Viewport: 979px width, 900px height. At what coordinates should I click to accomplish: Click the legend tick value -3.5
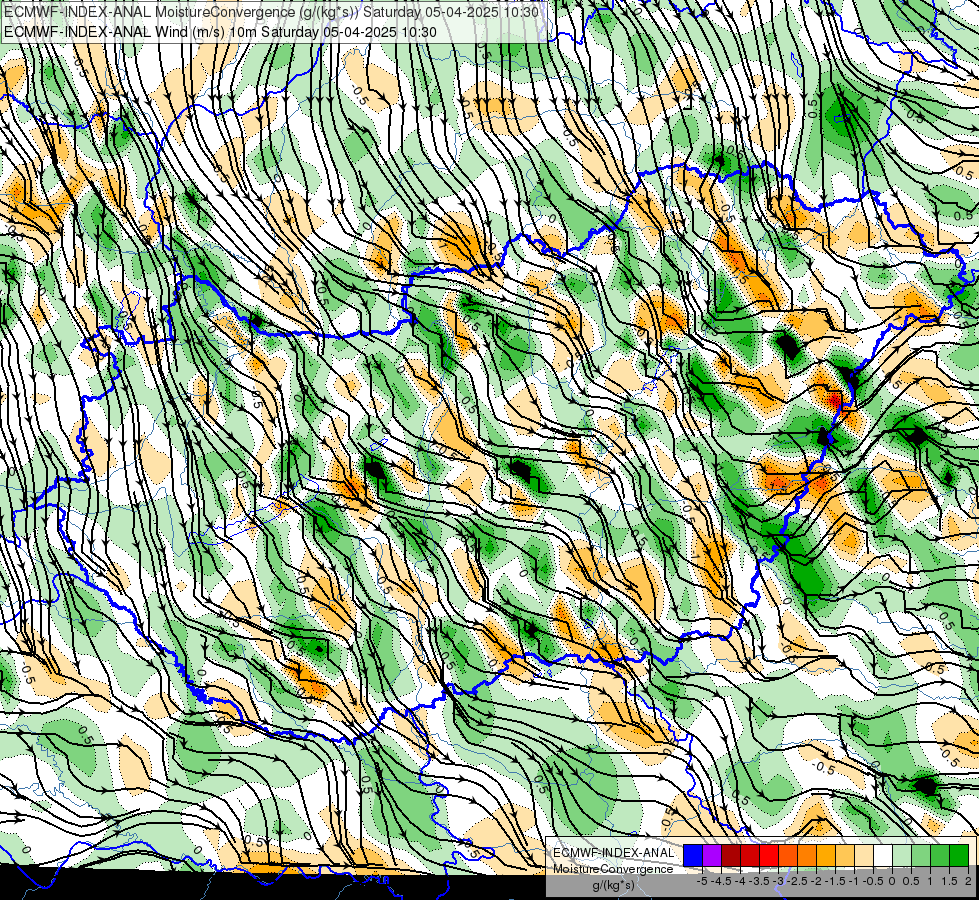(x=759, y=881)
